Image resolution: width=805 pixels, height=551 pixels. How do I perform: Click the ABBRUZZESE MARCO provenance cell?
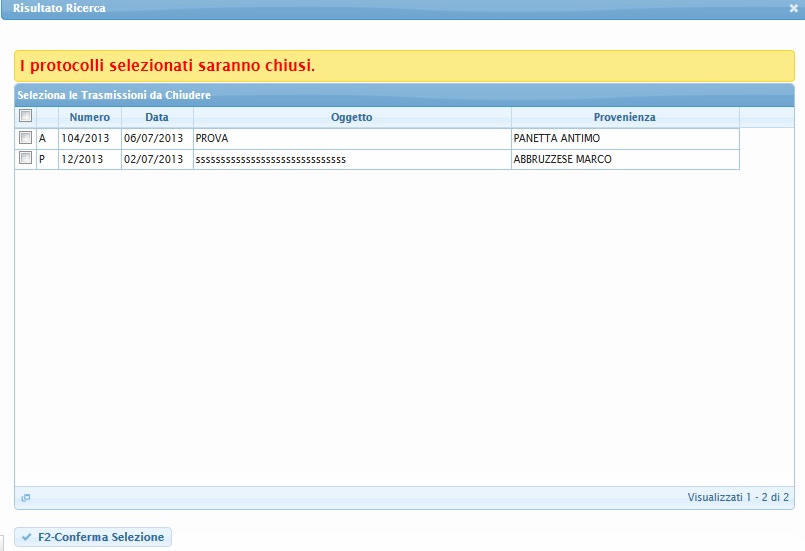624,159
